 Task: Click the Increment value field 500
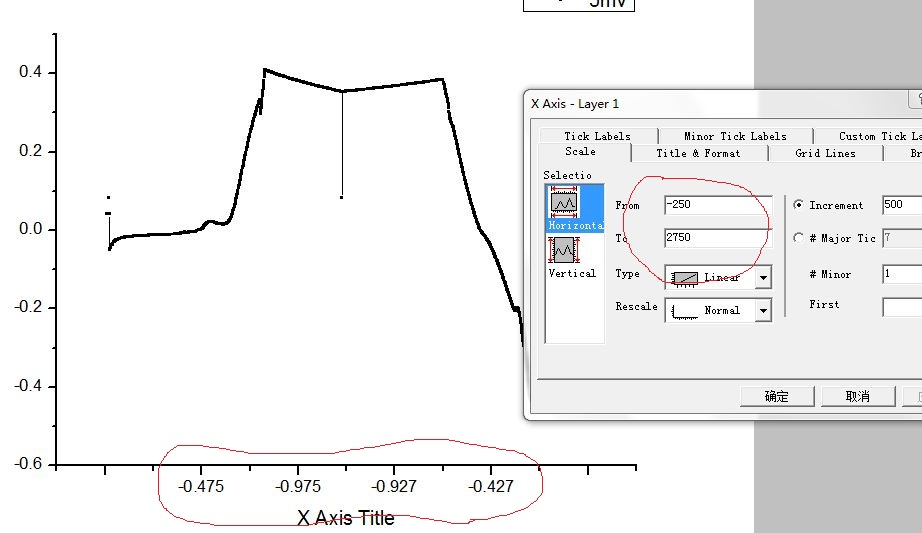902,205
